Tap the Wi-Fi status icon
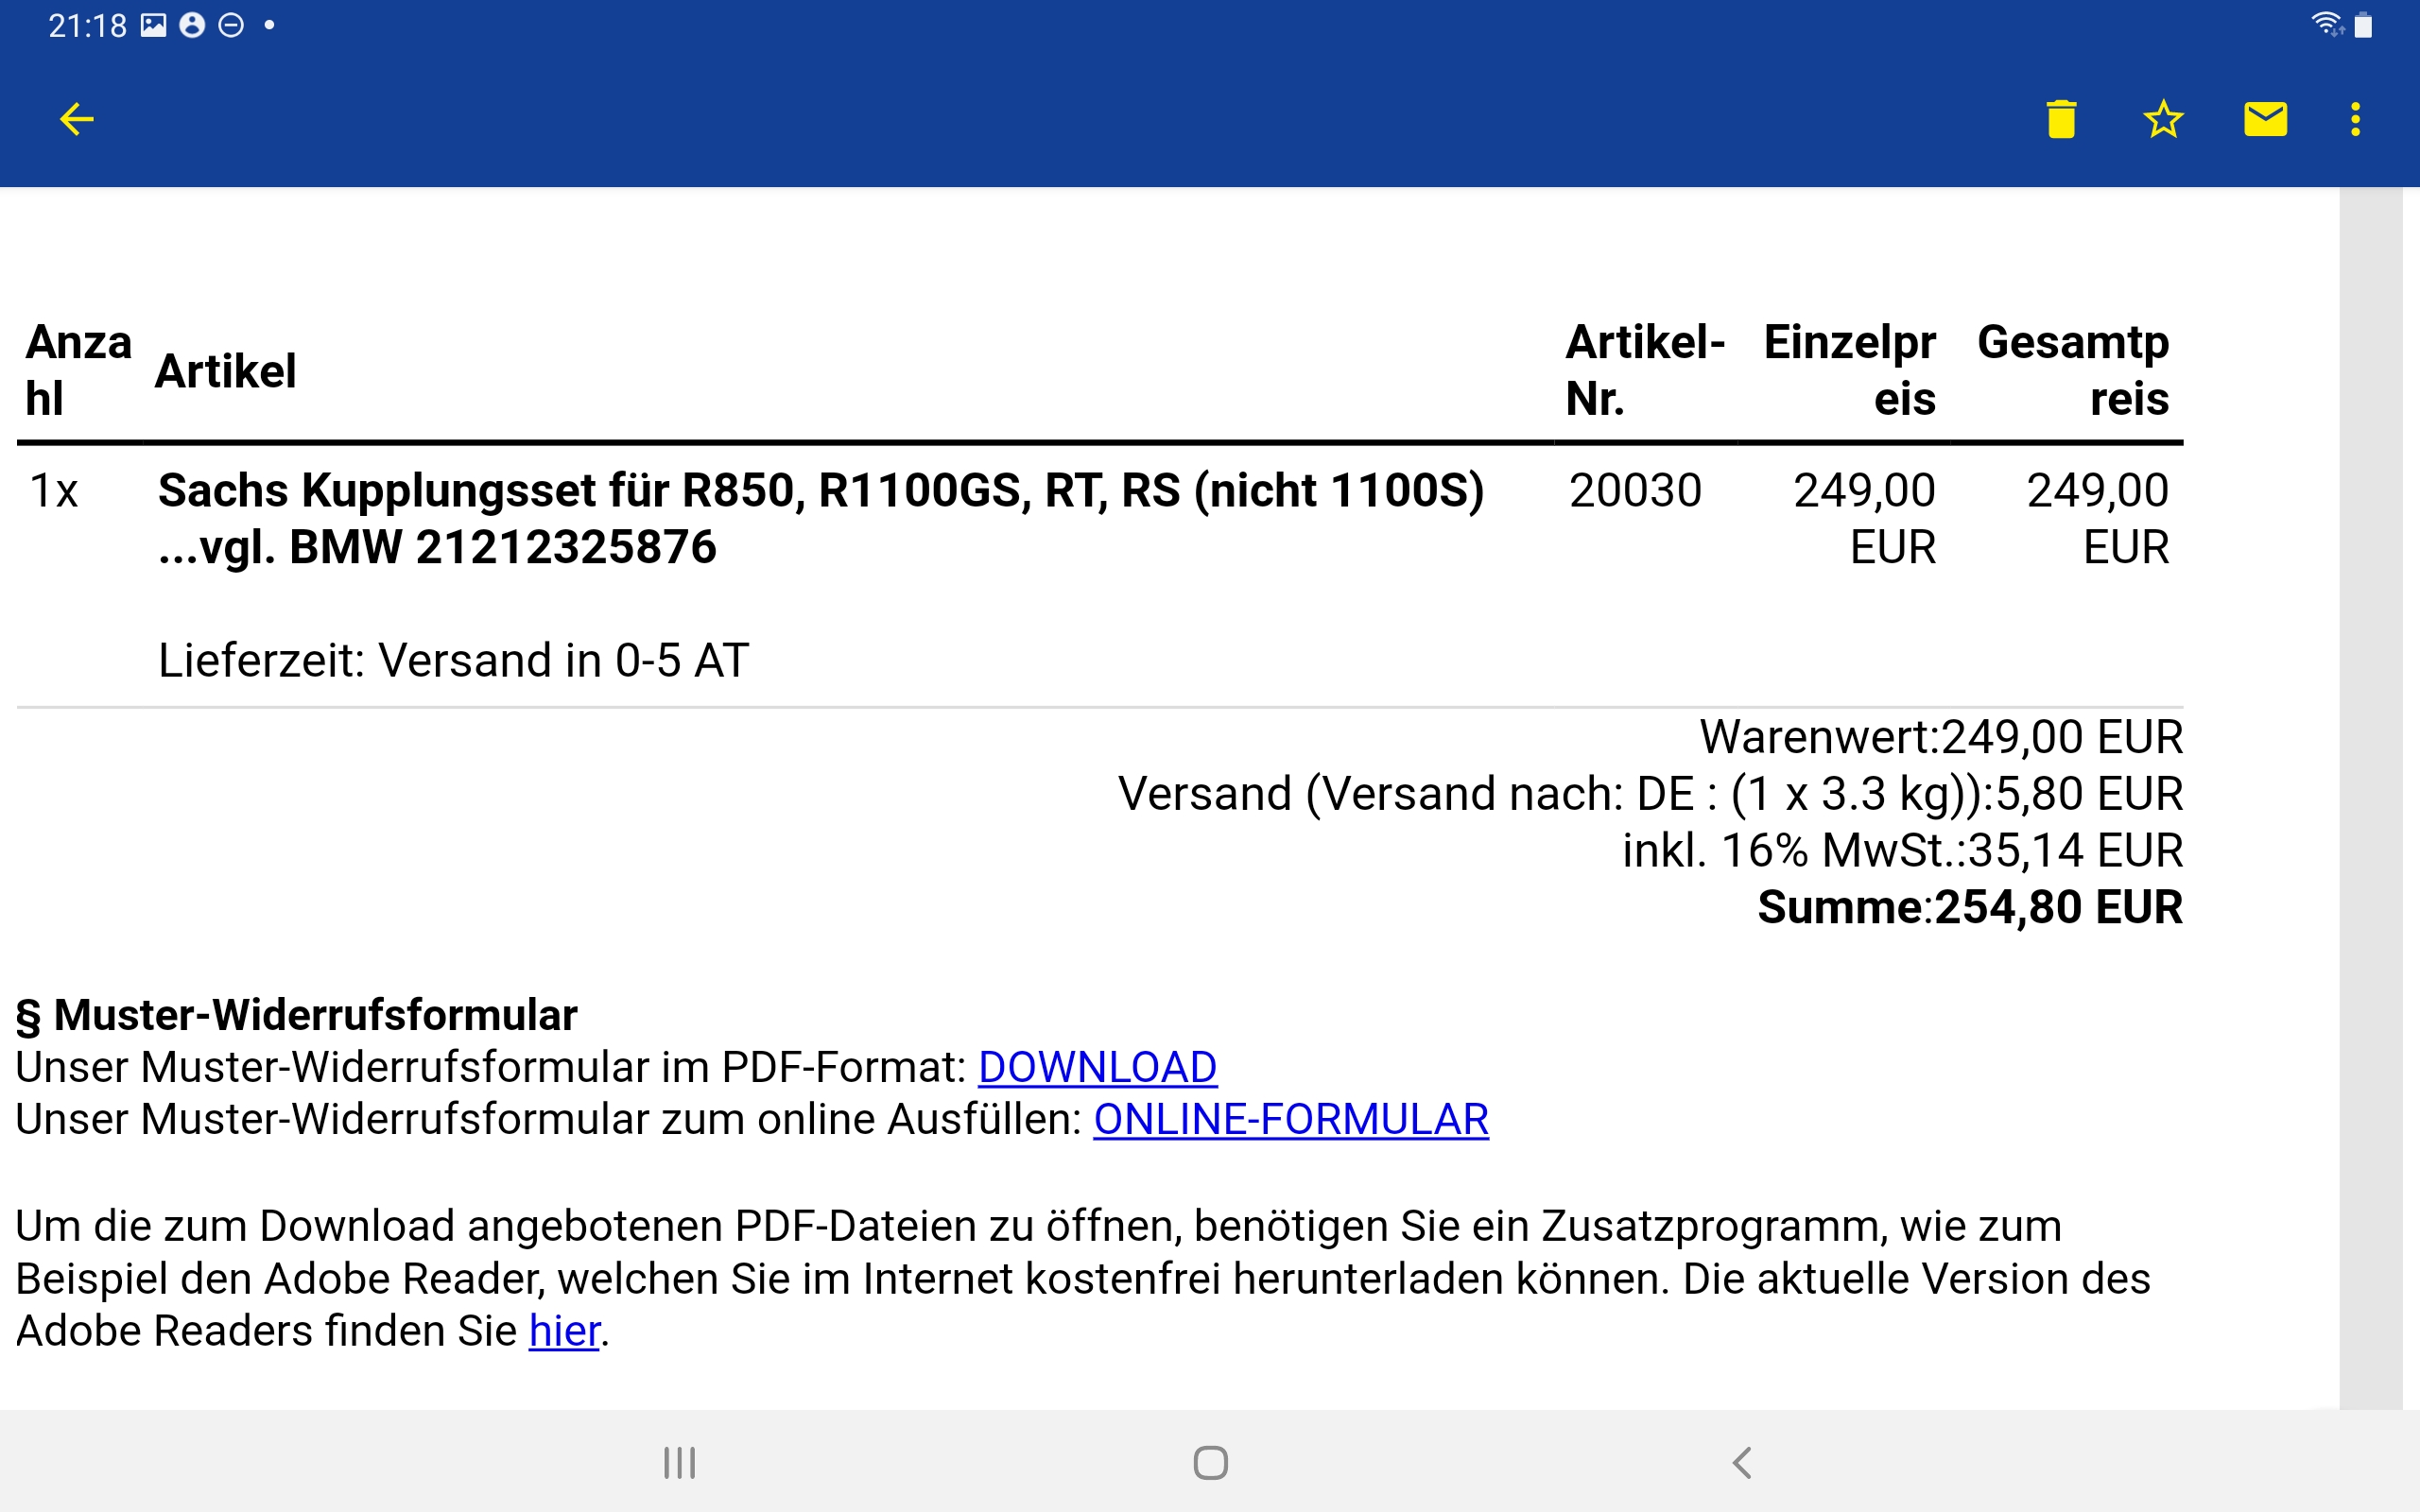This screenshot has height=1512, width=2420. [x=2328, y=24]
